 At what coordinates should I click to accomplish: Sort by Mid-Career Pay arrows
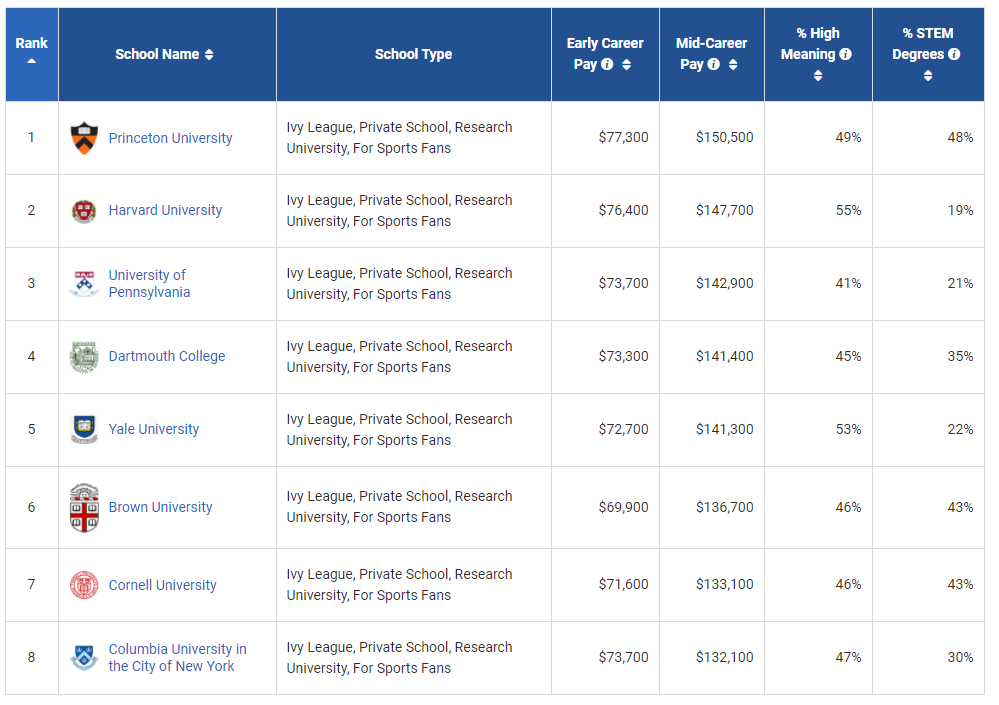(x=733, y=65)
